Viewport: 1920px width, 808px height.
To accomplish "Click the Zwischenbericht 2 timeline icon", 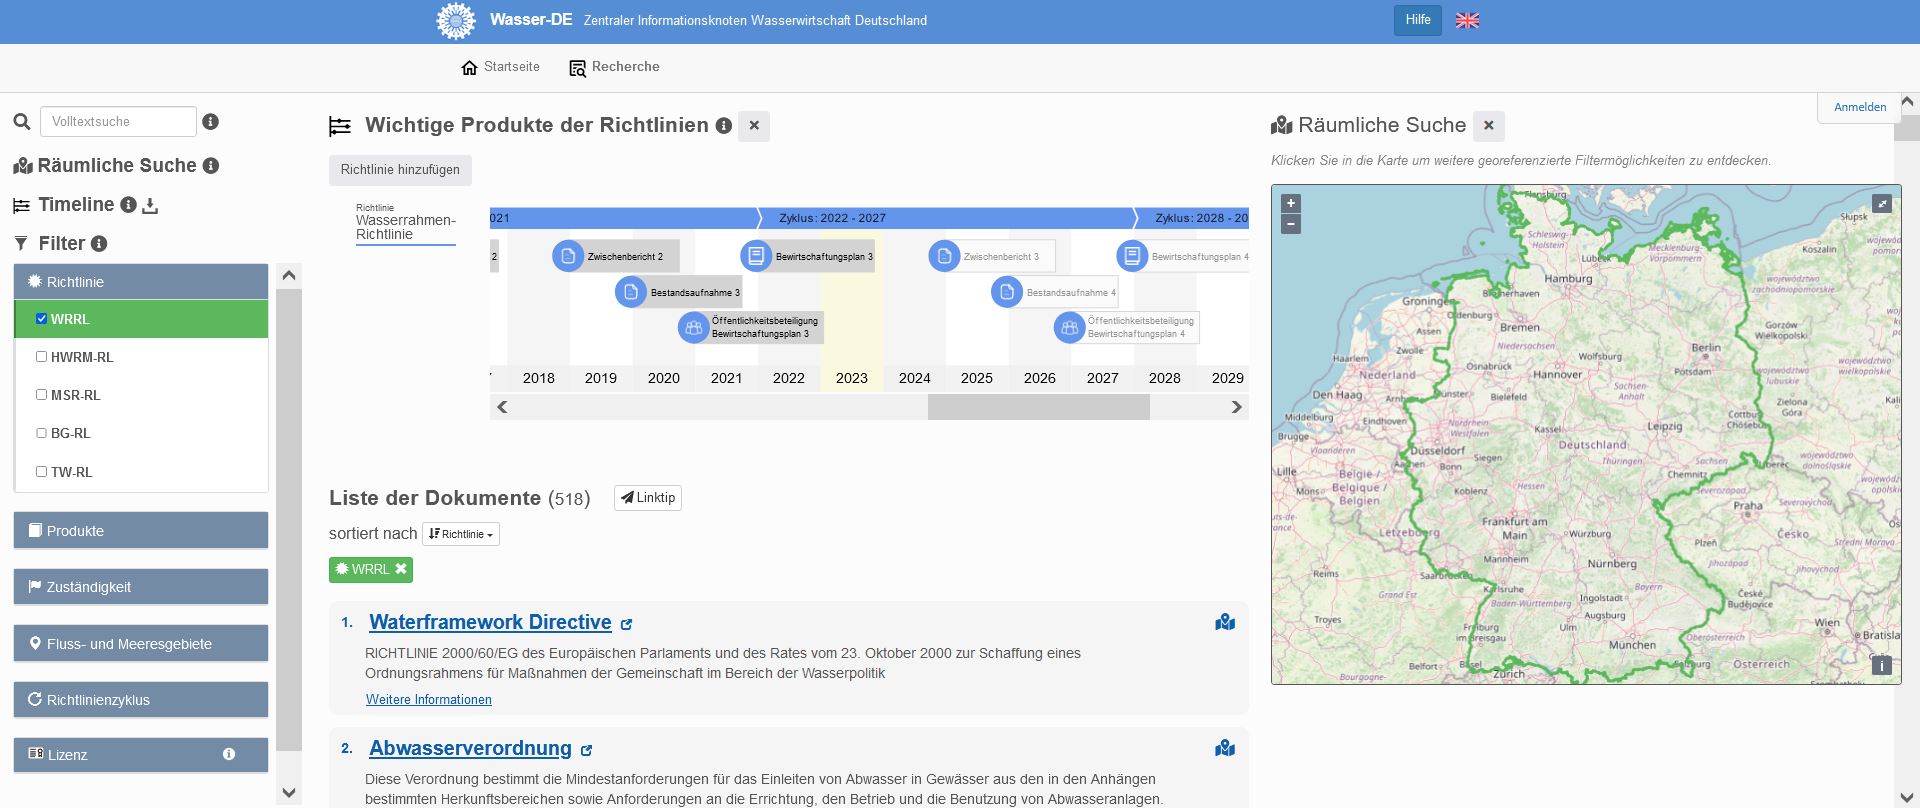I will click(x=568, y=256).
